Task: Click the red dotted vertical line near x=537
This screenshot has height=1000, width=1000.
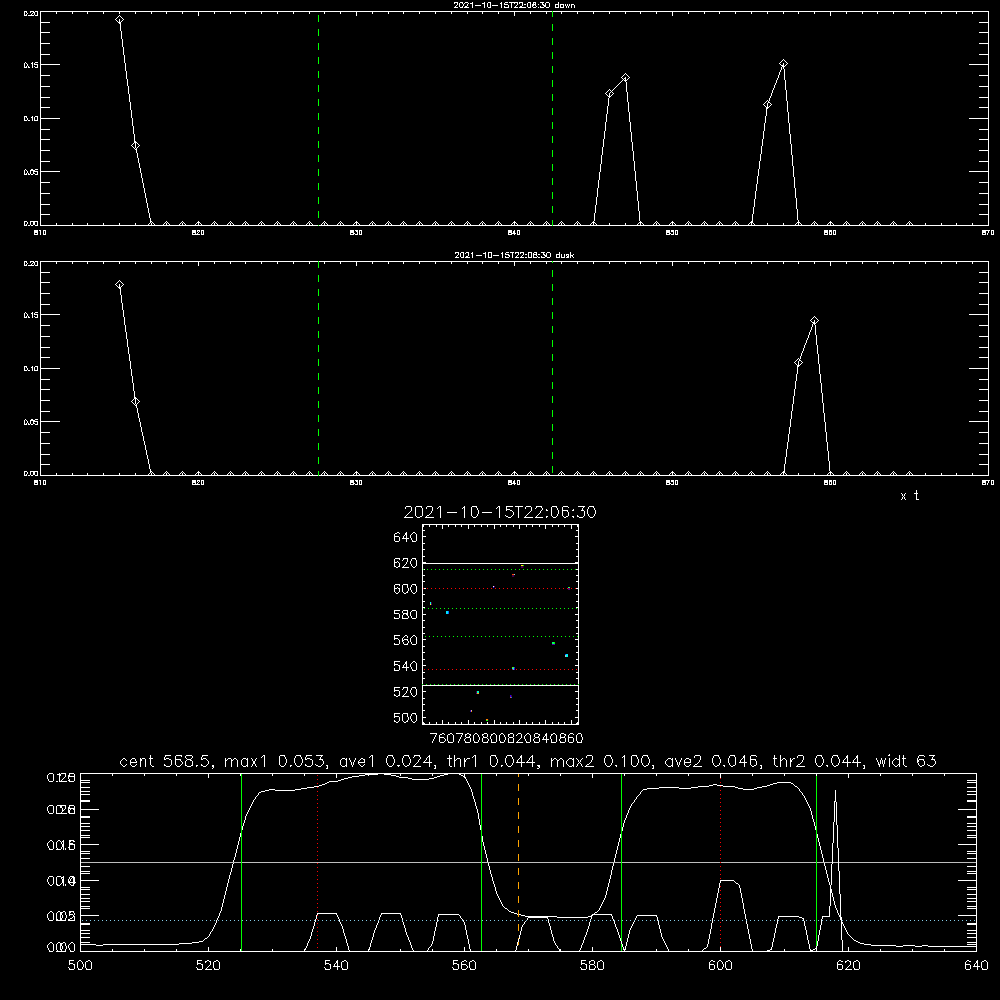Action: tap(318, 862)
